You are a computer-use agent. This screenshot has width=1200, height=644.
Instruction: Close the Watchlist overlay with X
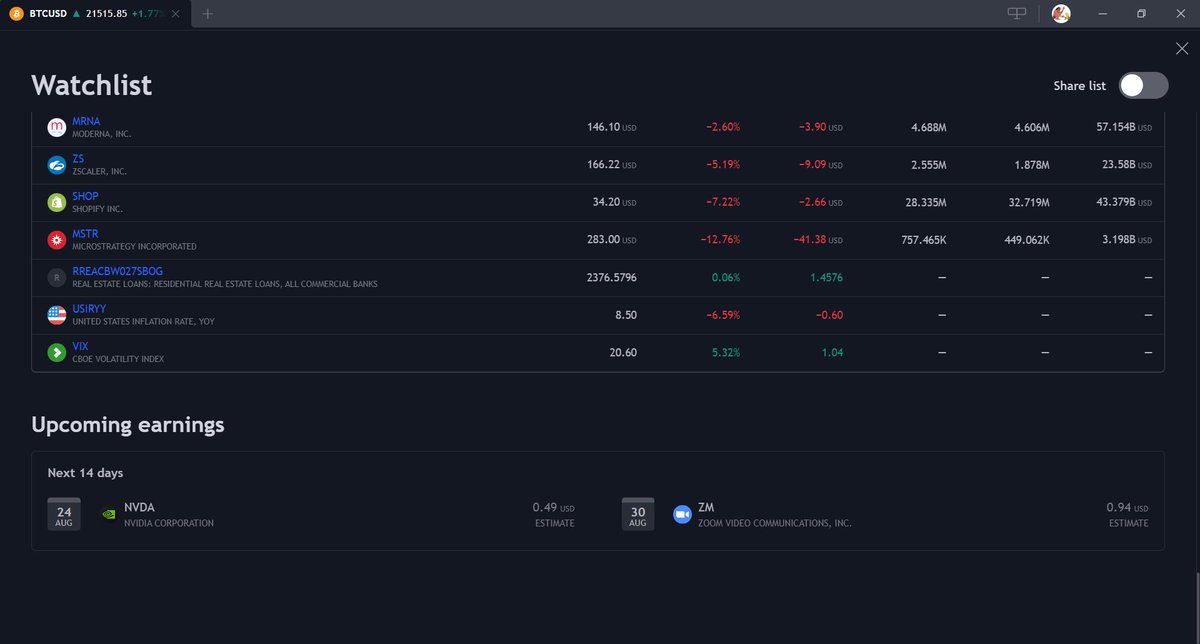[1182, 48]
